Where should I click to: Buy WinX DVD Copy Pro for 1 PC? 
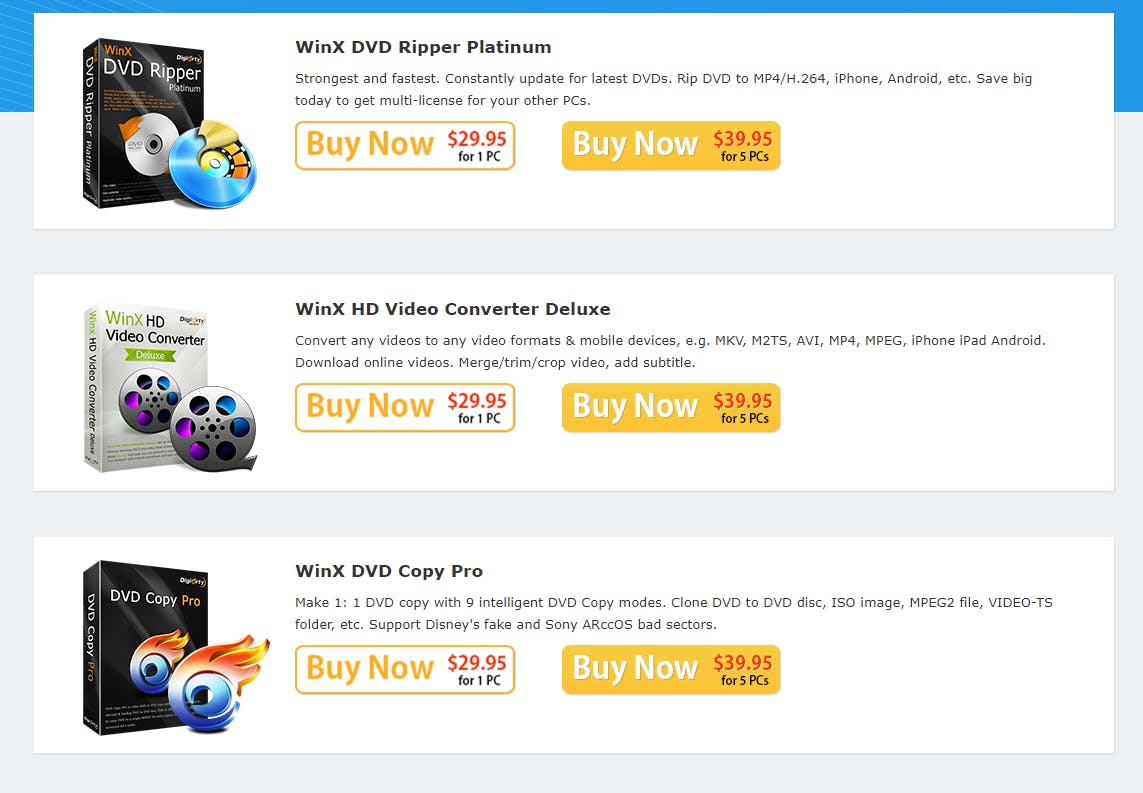[x=405, y=669]
